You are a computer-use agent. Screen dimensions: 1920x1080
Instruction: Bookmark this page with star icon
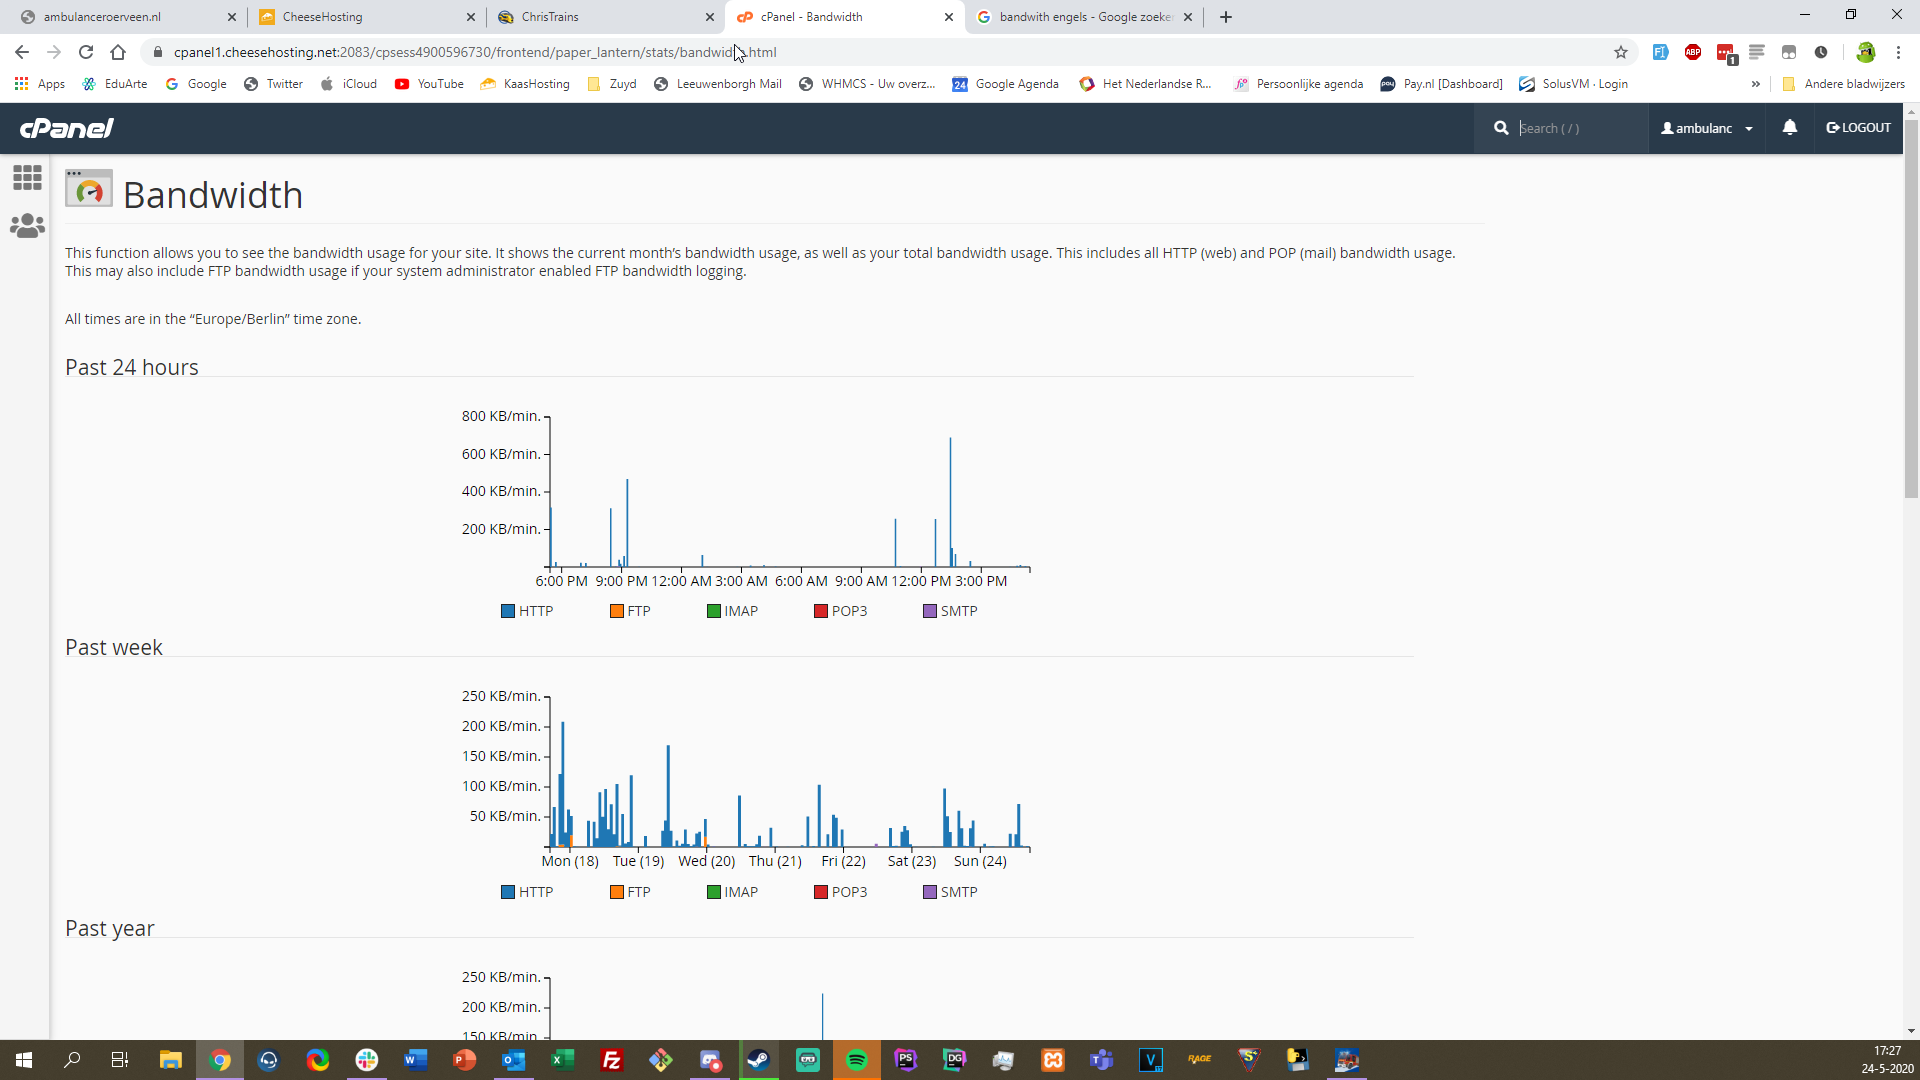[x=1620, y=52]
